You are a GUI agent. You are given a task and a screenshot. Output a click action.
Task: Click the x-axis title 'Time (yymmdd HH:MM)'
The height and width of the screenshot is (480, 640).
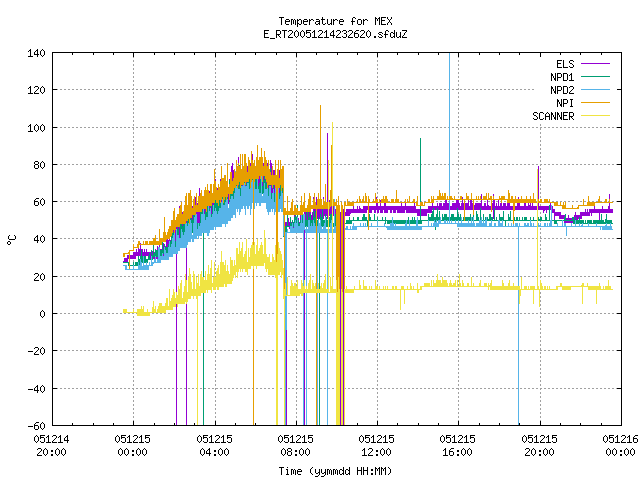[335, 471]
